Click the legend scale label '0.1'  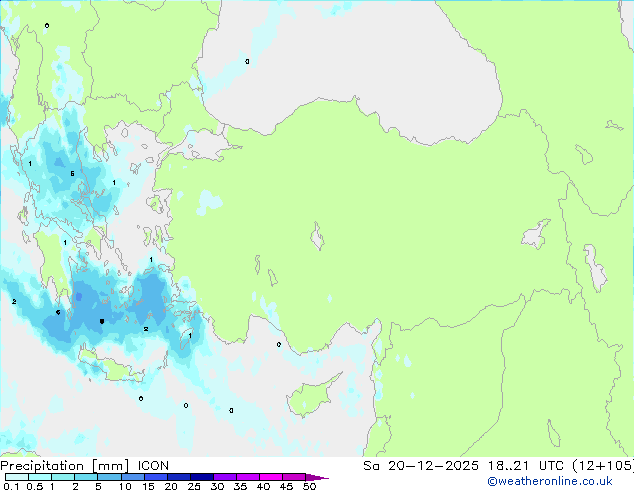(11, 486)
